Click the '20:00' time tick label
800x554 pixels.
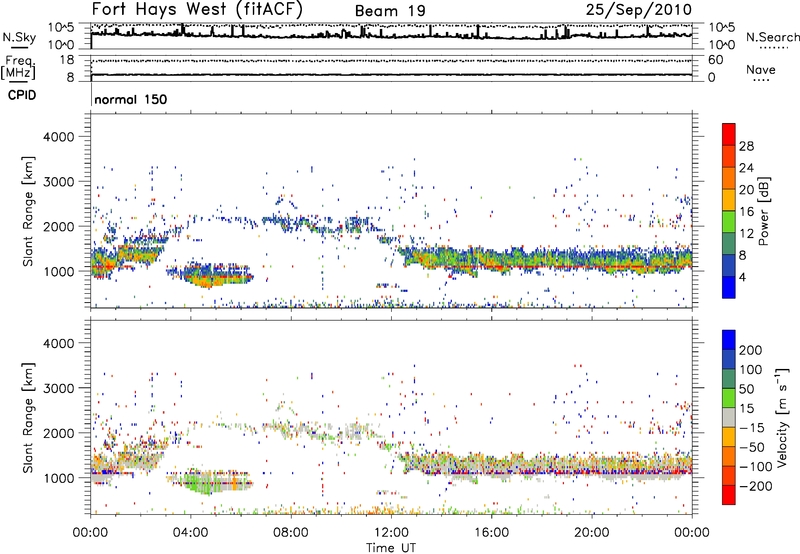tap(592, 533)
